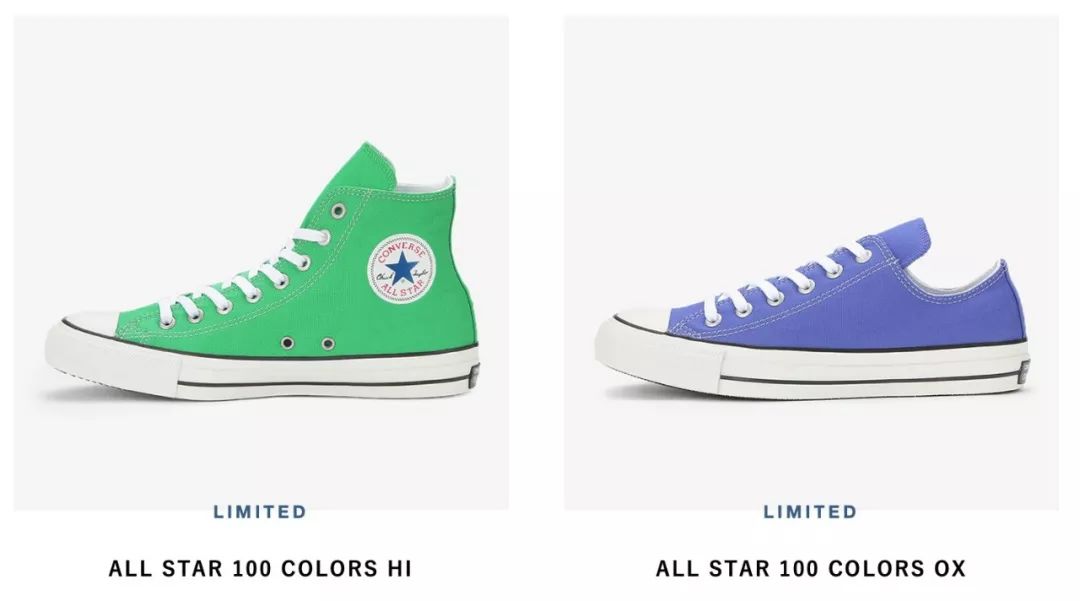The width and height of the screenshot is (1080, 601).
Task: Open the green high-top sneaker product image
Action: (261, 263)
